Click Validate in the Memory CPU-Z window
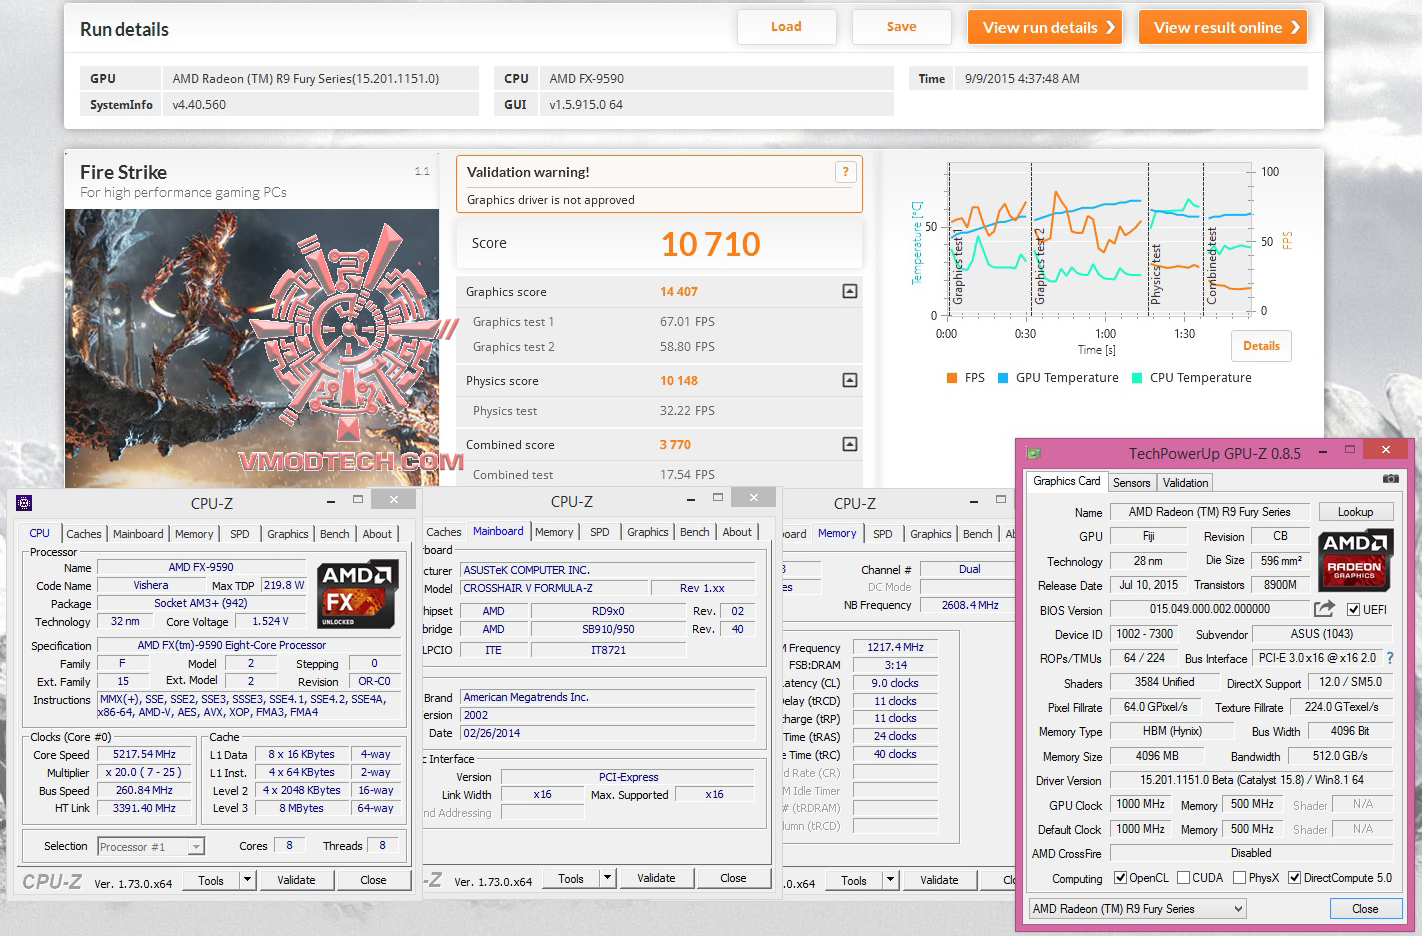The height and width of the screenshot is (936, 1422). tap(939, 880)
